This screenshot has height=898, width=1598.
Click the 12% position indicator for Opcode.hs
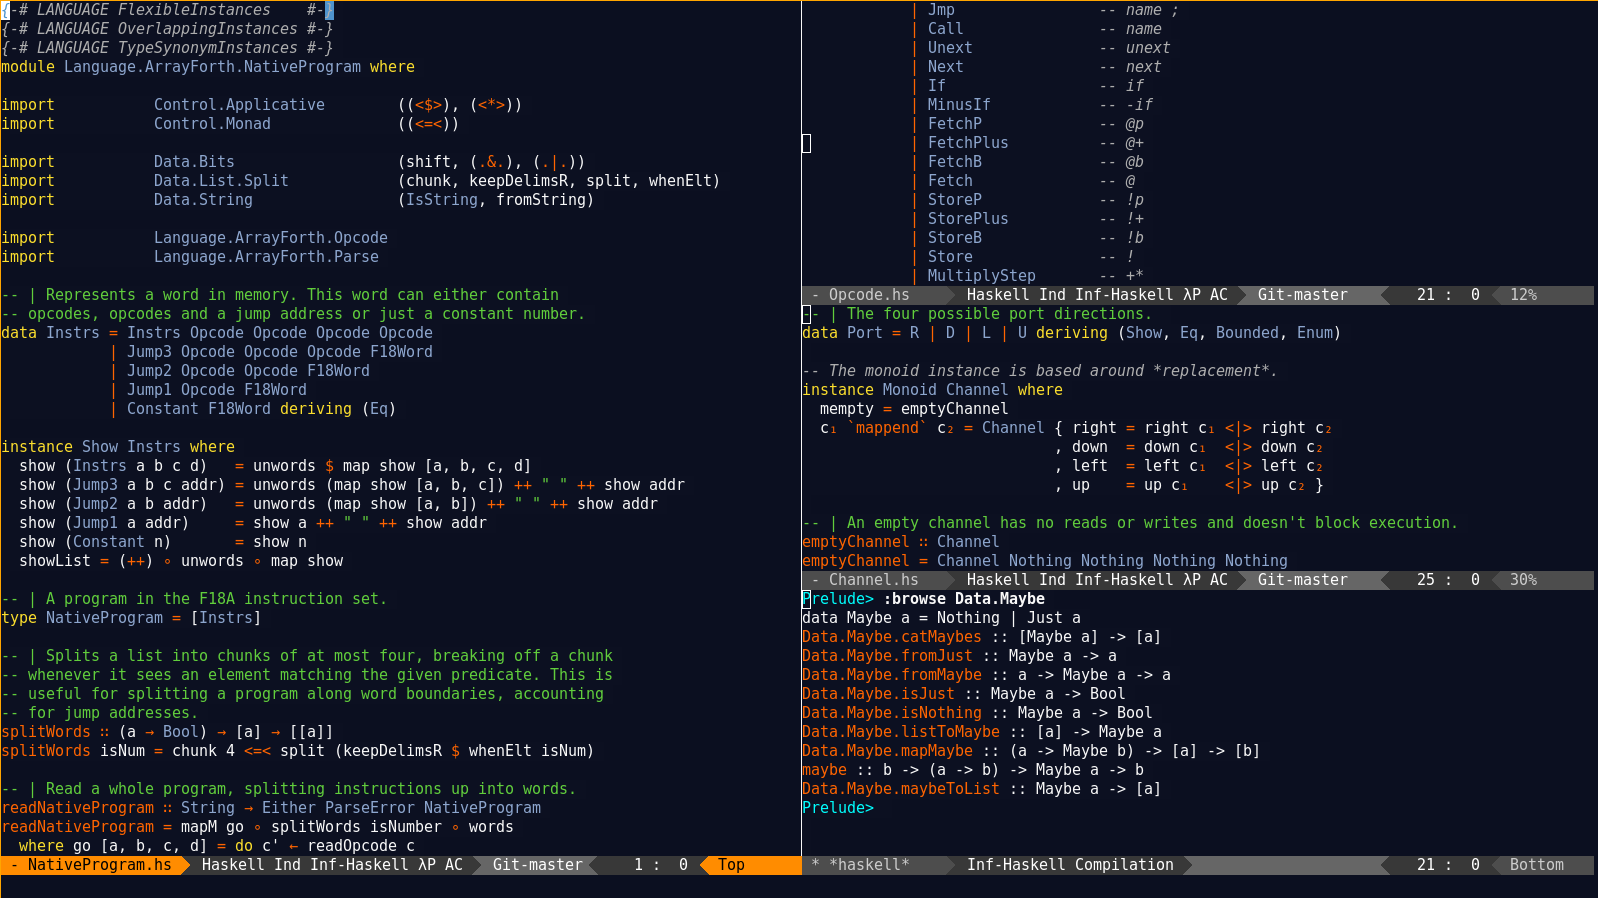click(x=1523, y=295)
